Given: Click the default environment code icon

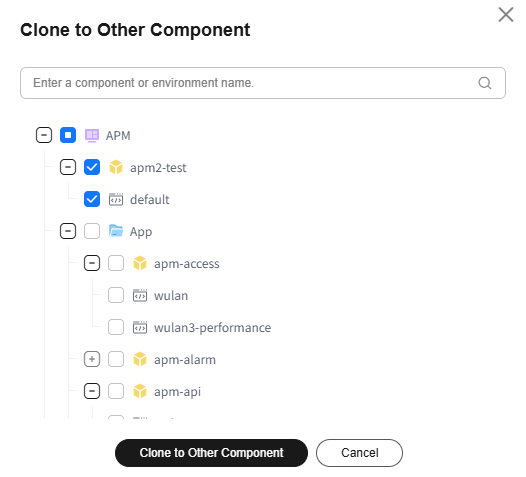Looking at the screenshot, I should coord(116,199).
